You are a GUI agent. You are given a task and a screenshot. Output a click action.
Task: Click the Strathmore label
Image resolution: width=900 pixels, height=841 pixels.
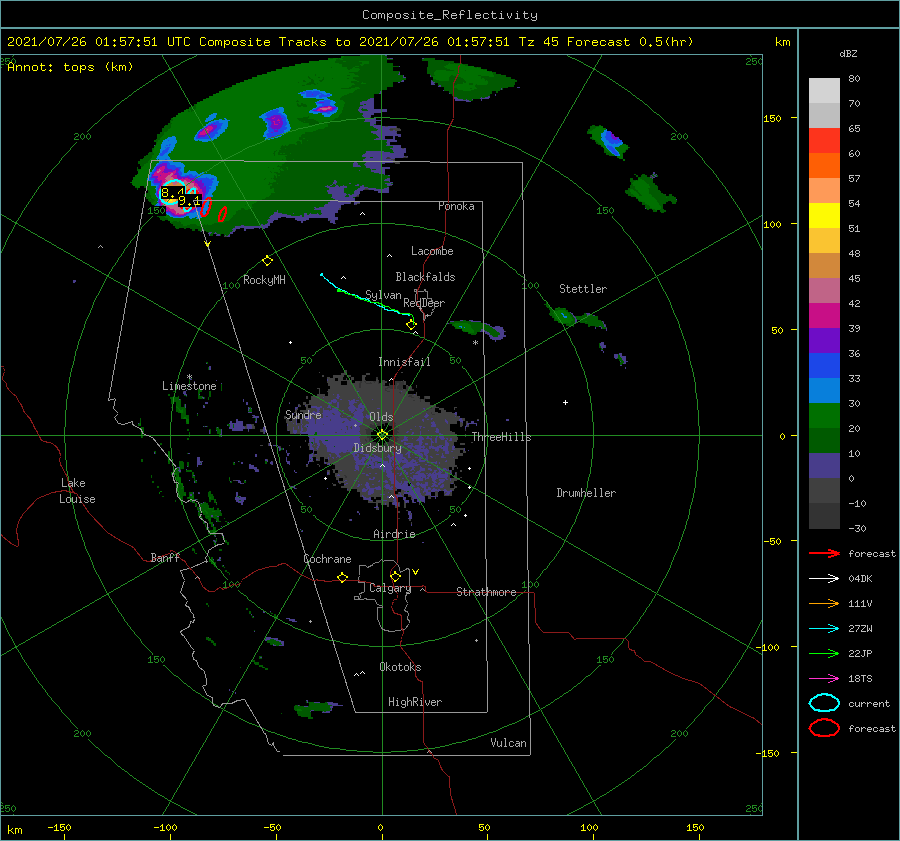point(486,592)
